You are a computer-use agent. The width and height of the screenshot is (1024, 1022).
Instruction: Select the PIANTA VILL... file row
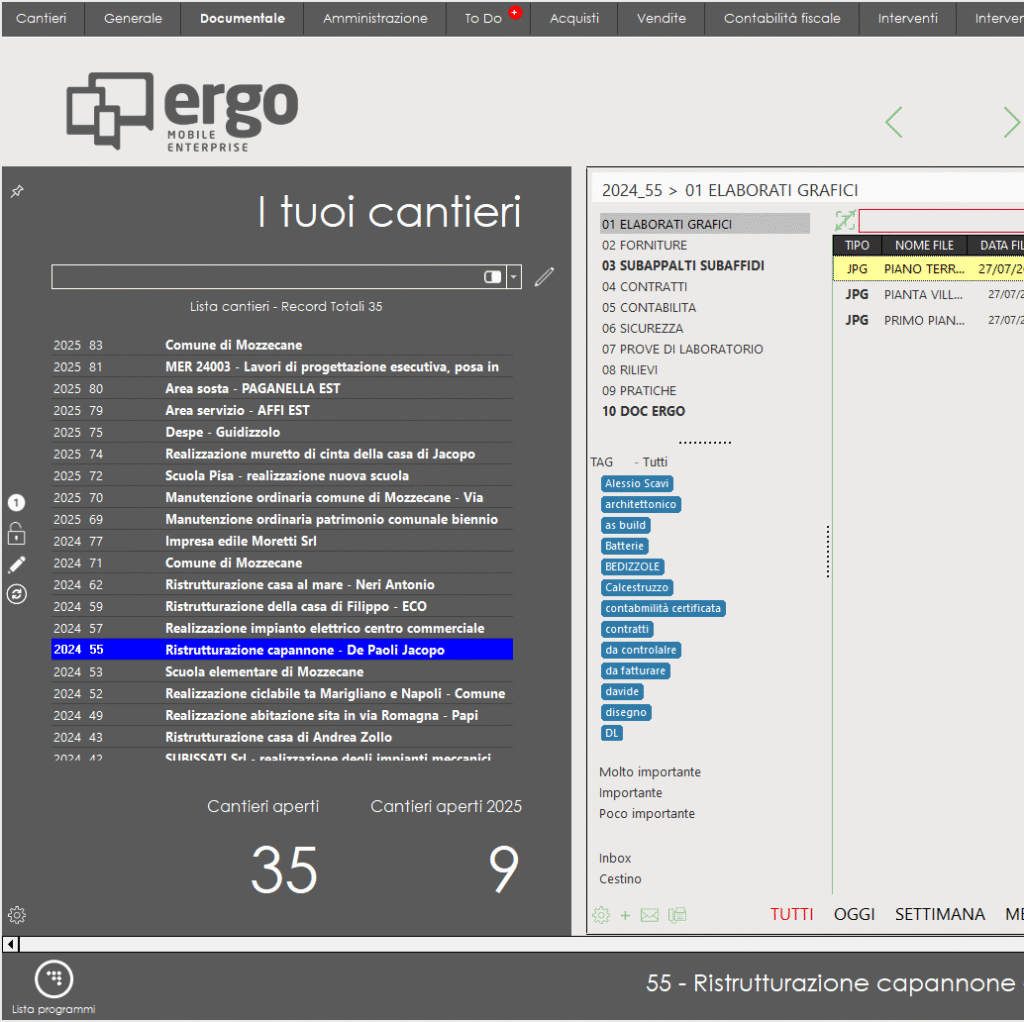(x=928, y=295)
